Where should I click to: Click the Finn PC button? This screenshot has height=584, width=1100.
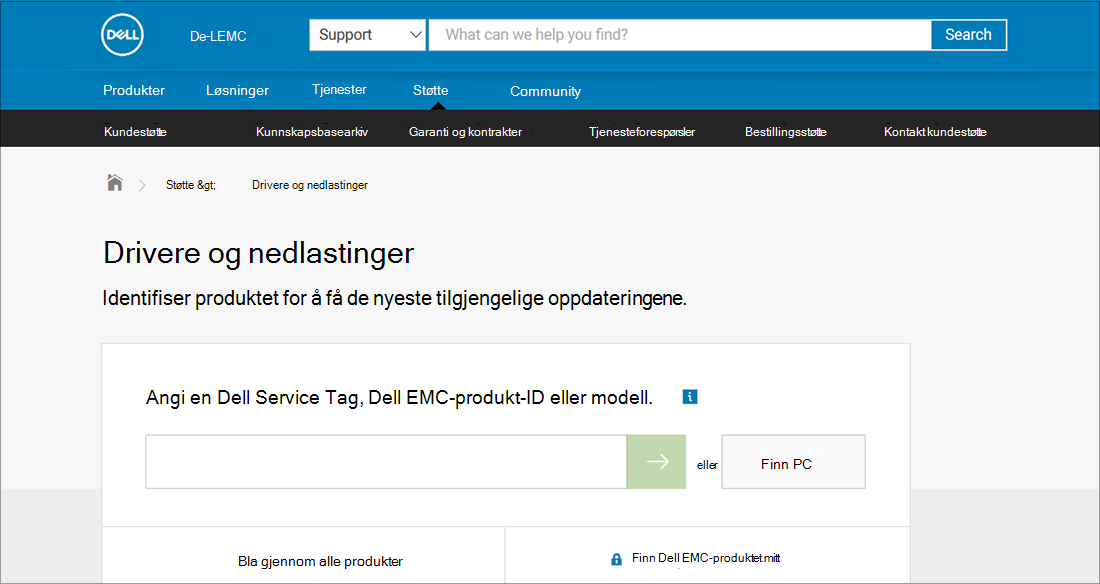(793, 461)
